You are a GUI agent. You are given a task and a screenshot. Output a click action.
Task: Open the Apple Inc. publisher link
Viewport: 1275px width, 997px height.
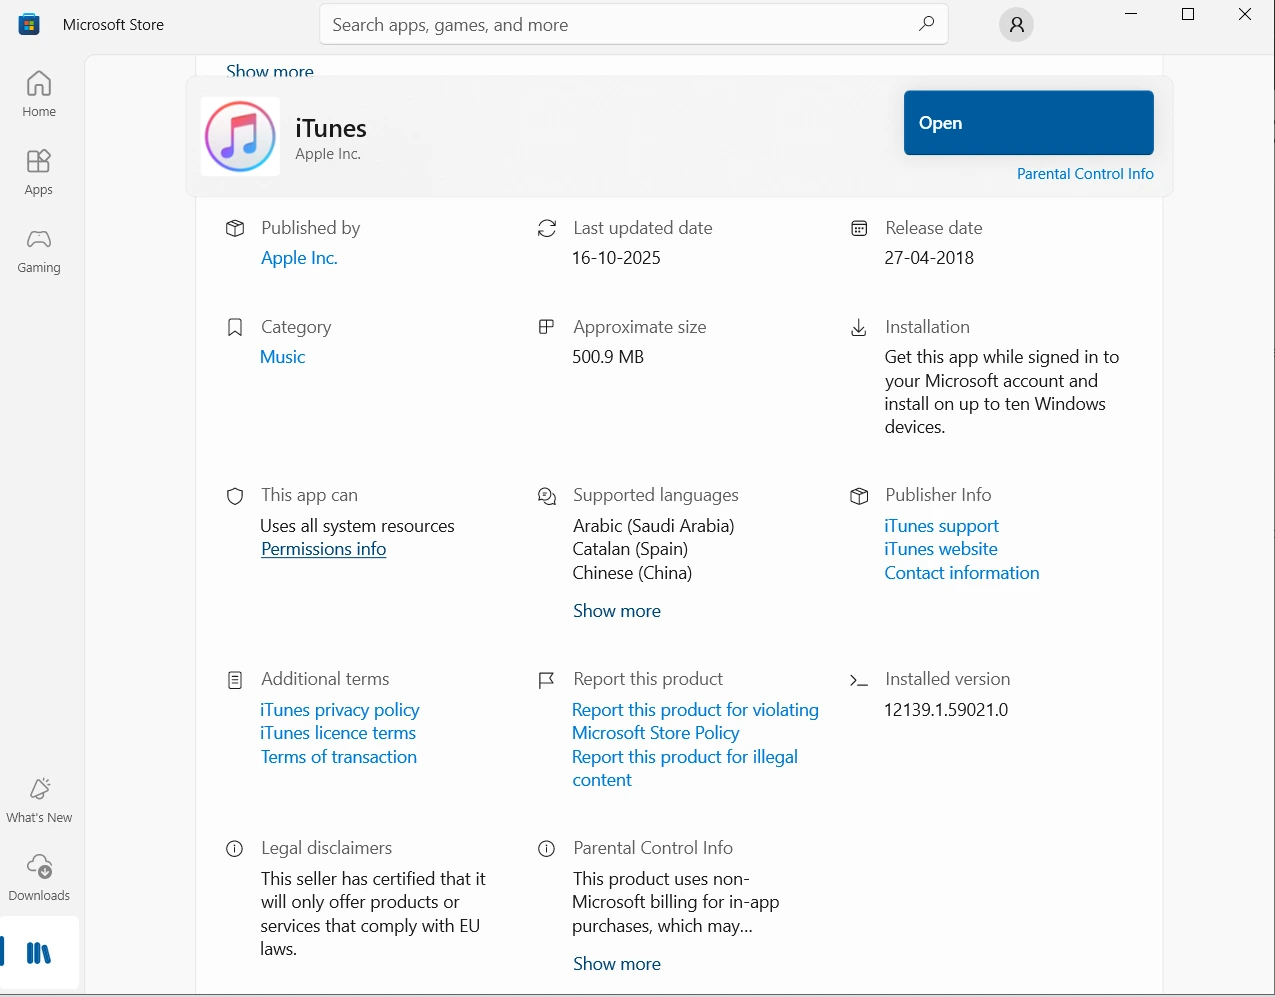[298, 257]
